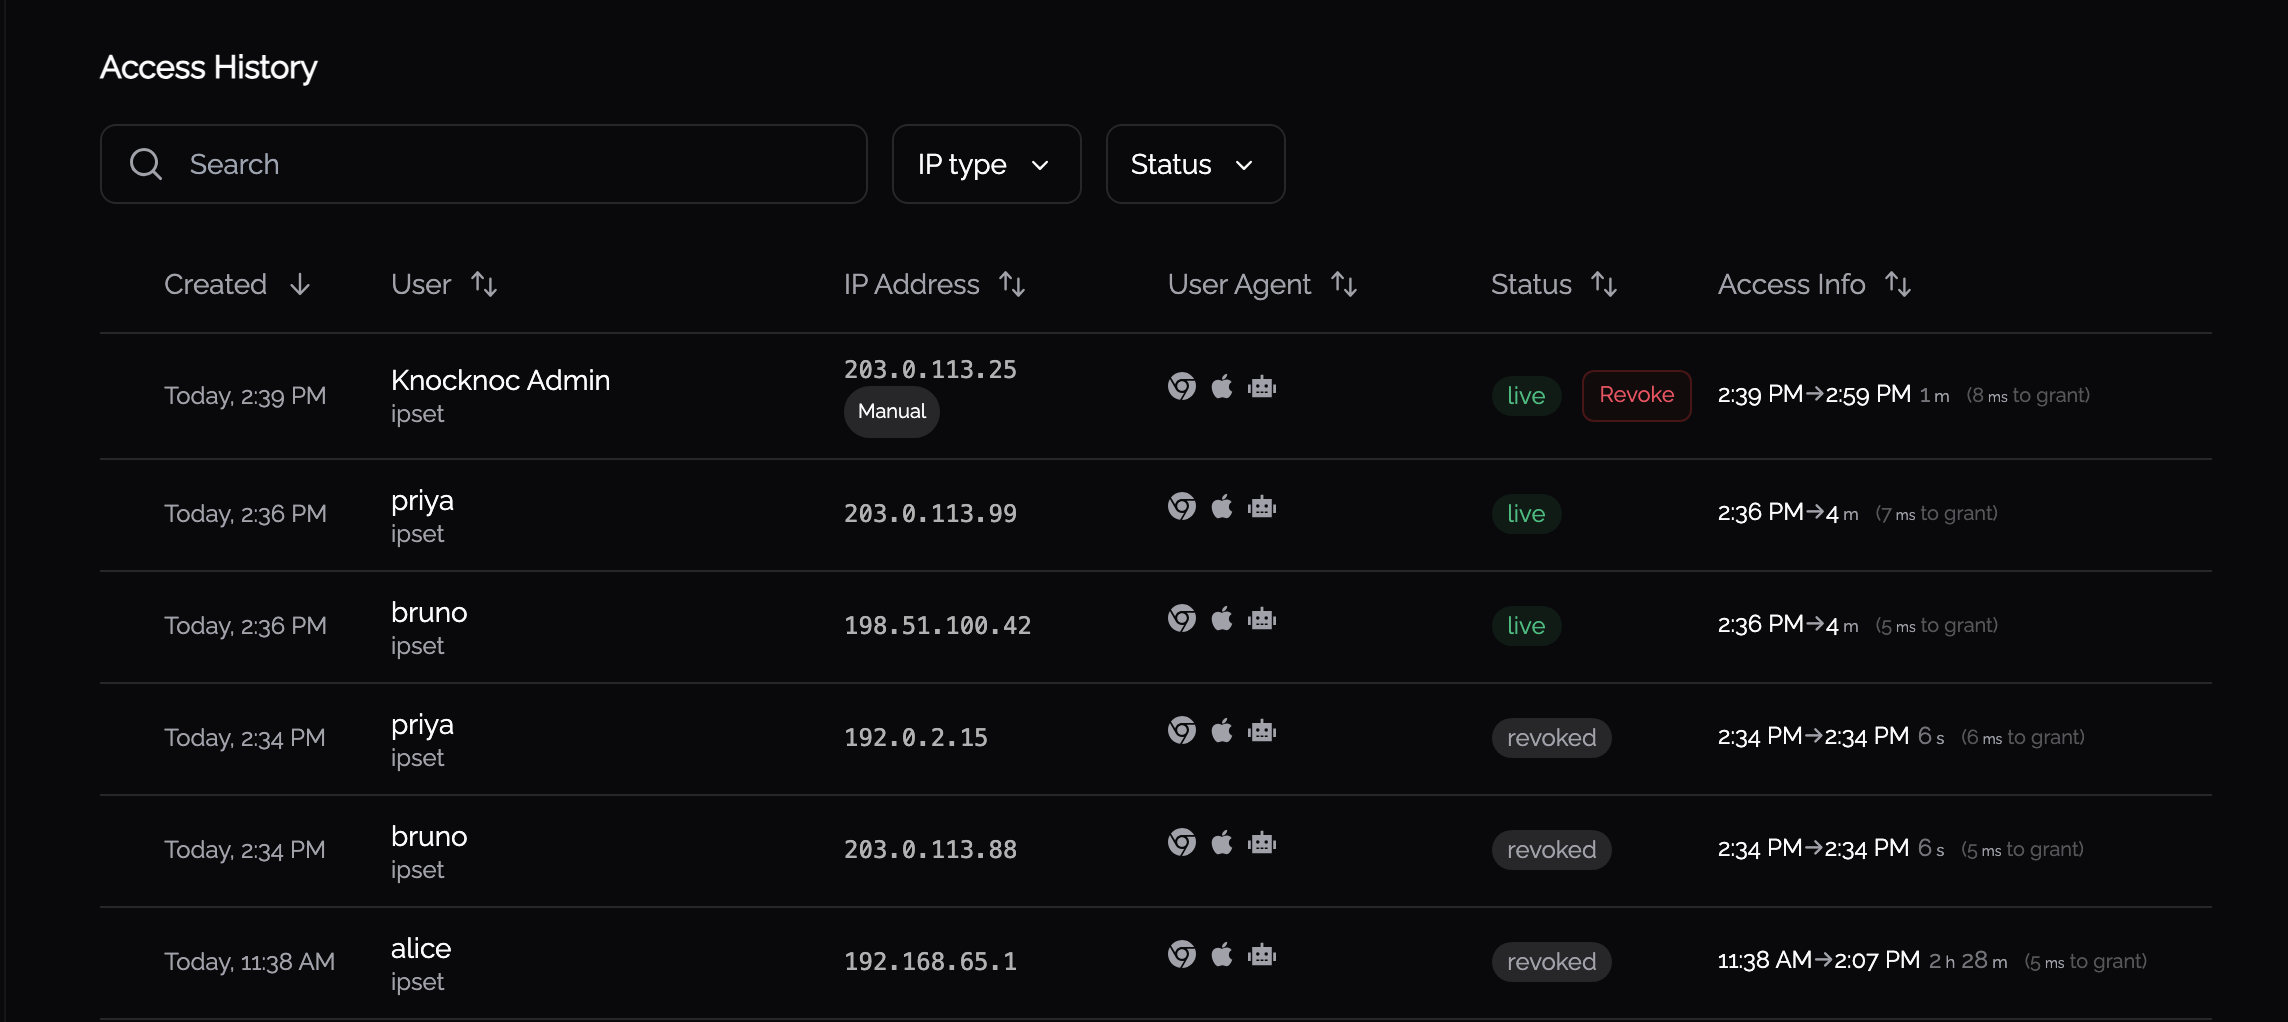Sort table by IP Address arrows

pyautogui.click(x=1012, y=285)
